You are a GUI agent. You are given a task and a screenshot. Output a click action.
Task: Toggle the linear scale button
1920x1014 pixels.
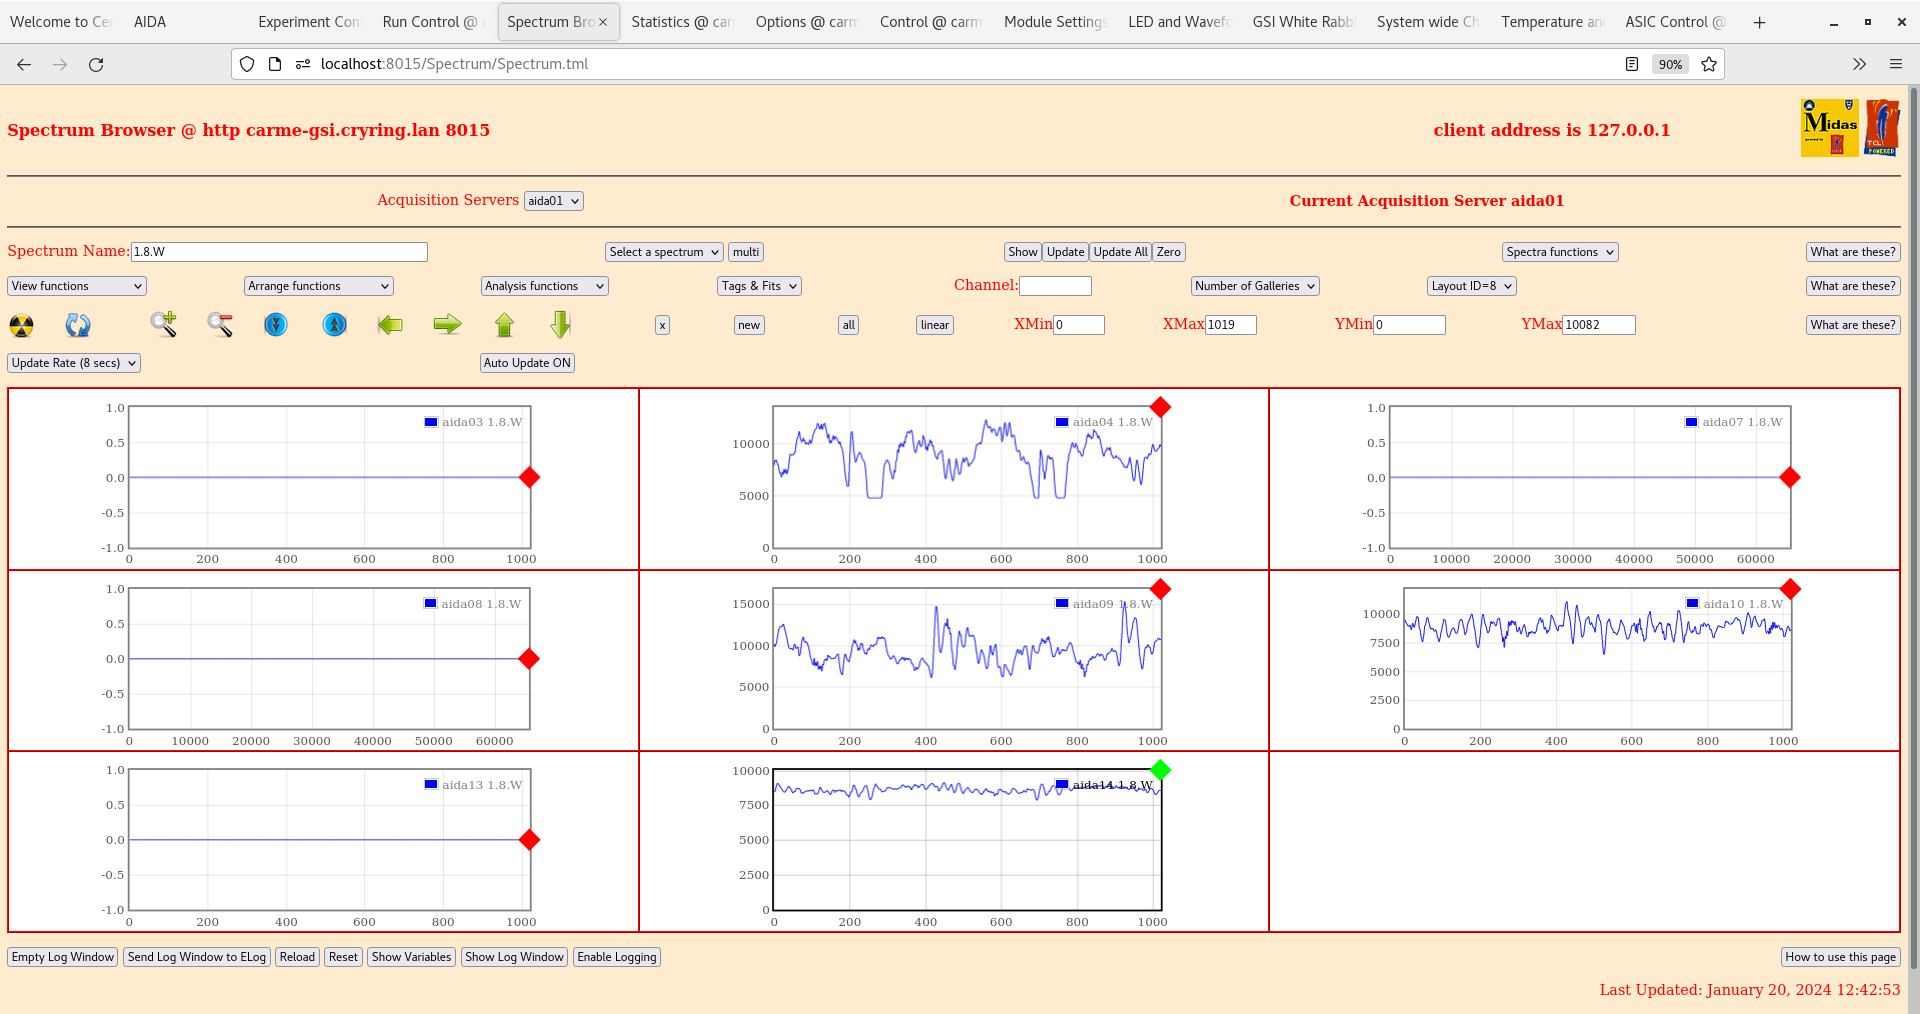pyautogui.click(x=935, y=325)
